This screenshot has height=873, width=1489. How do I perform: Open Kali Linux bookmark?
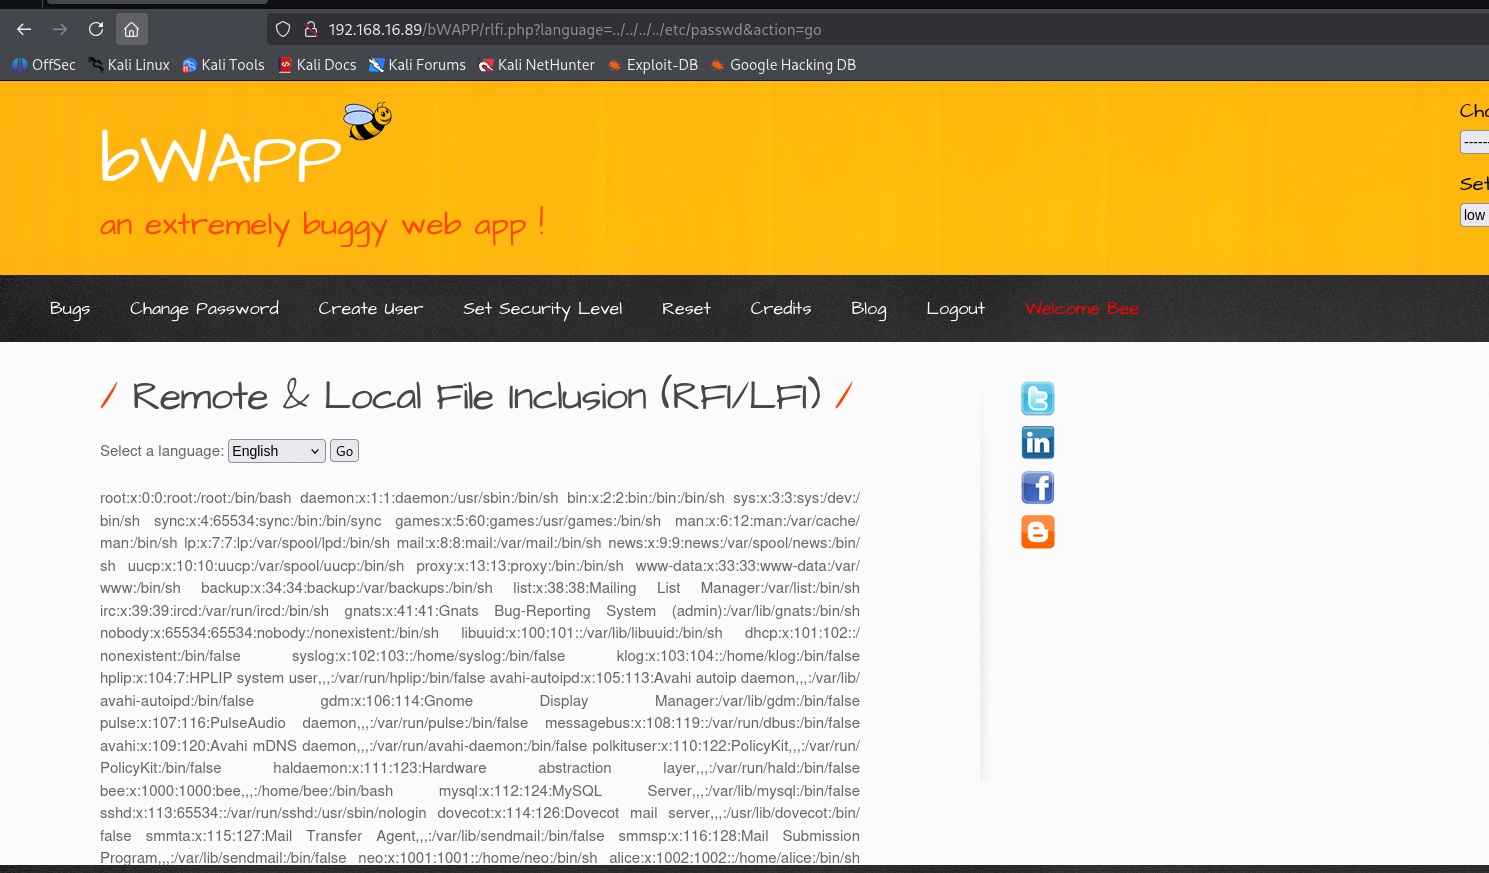coord(129,65)
